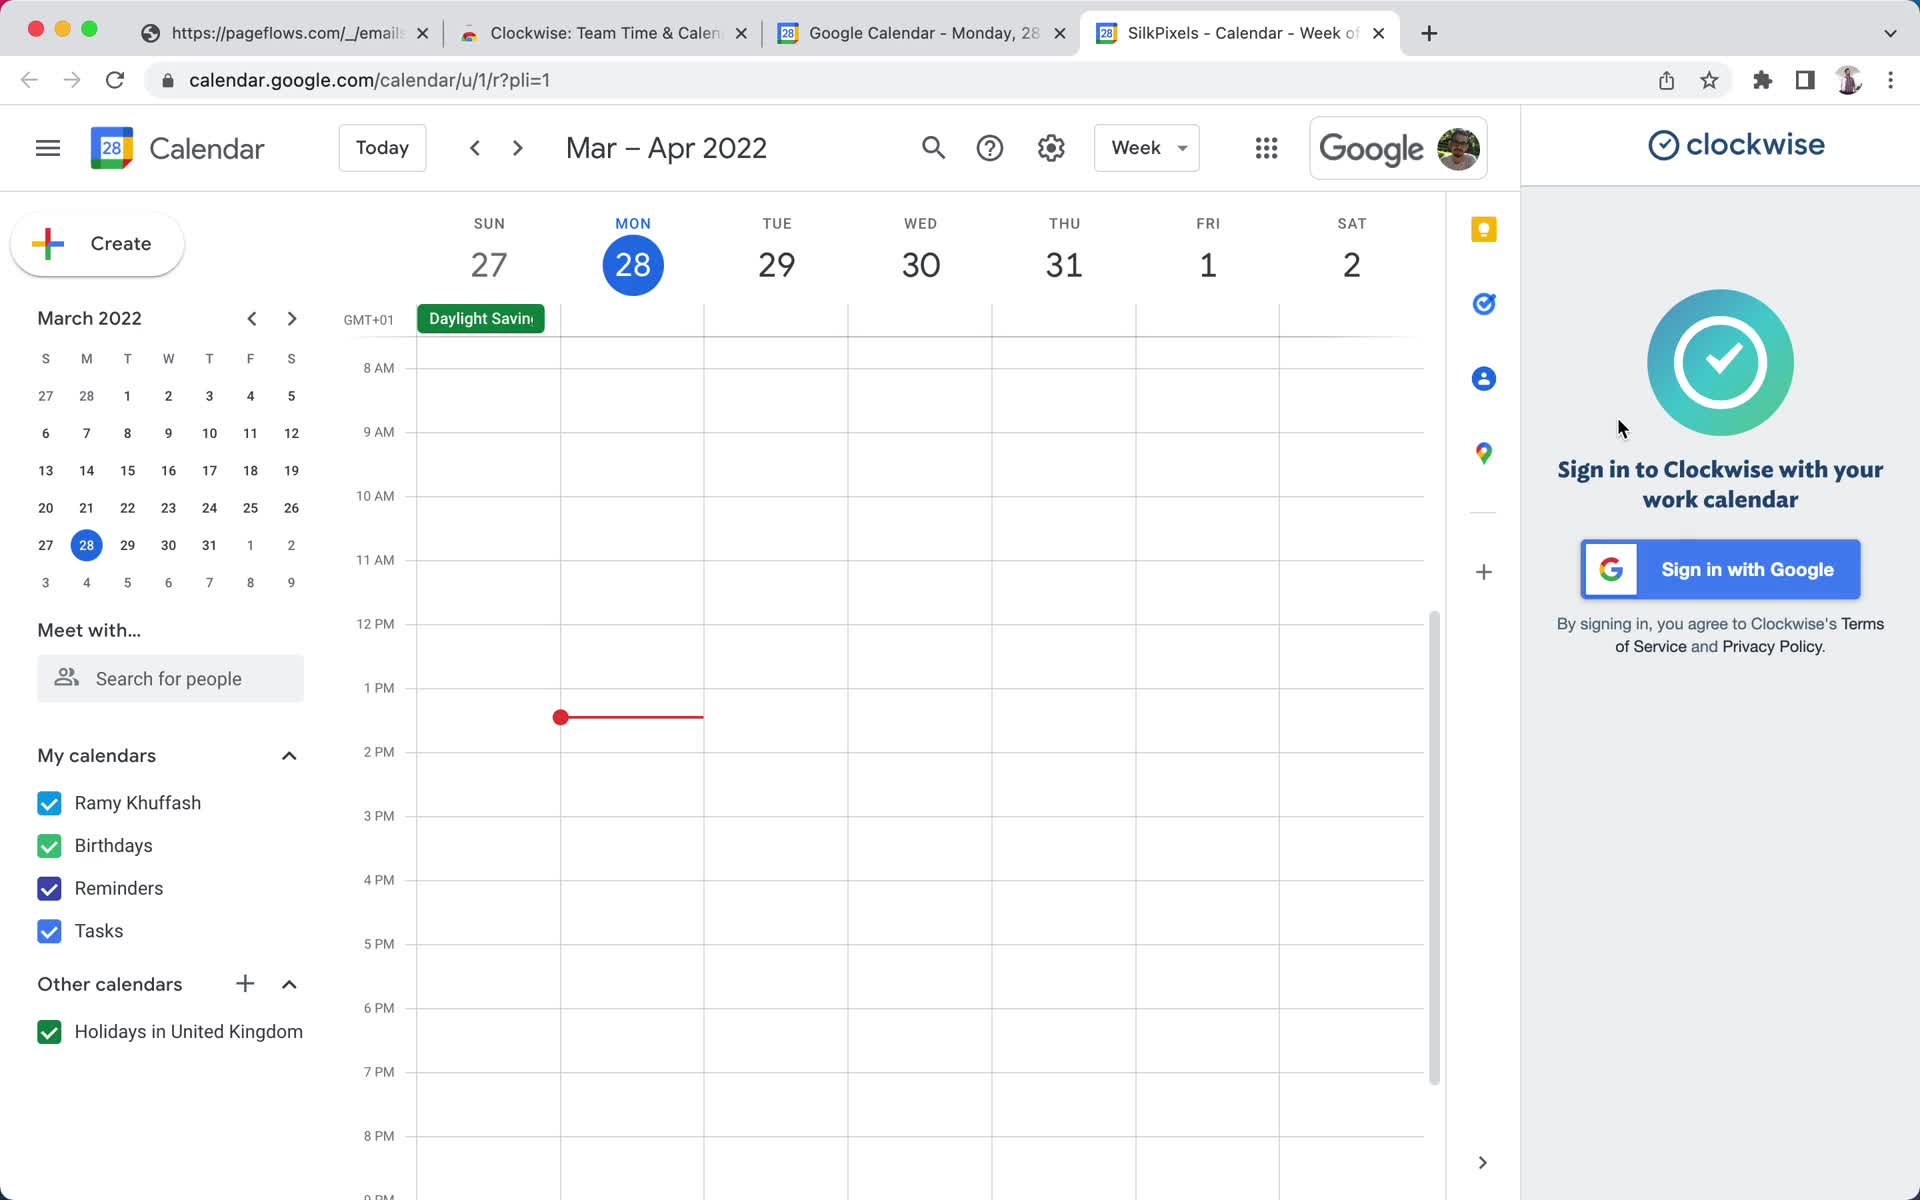This screenshot has height=1200, width=1920.
Task: Open calendar search magnifier icon
Action: [933, 148]
